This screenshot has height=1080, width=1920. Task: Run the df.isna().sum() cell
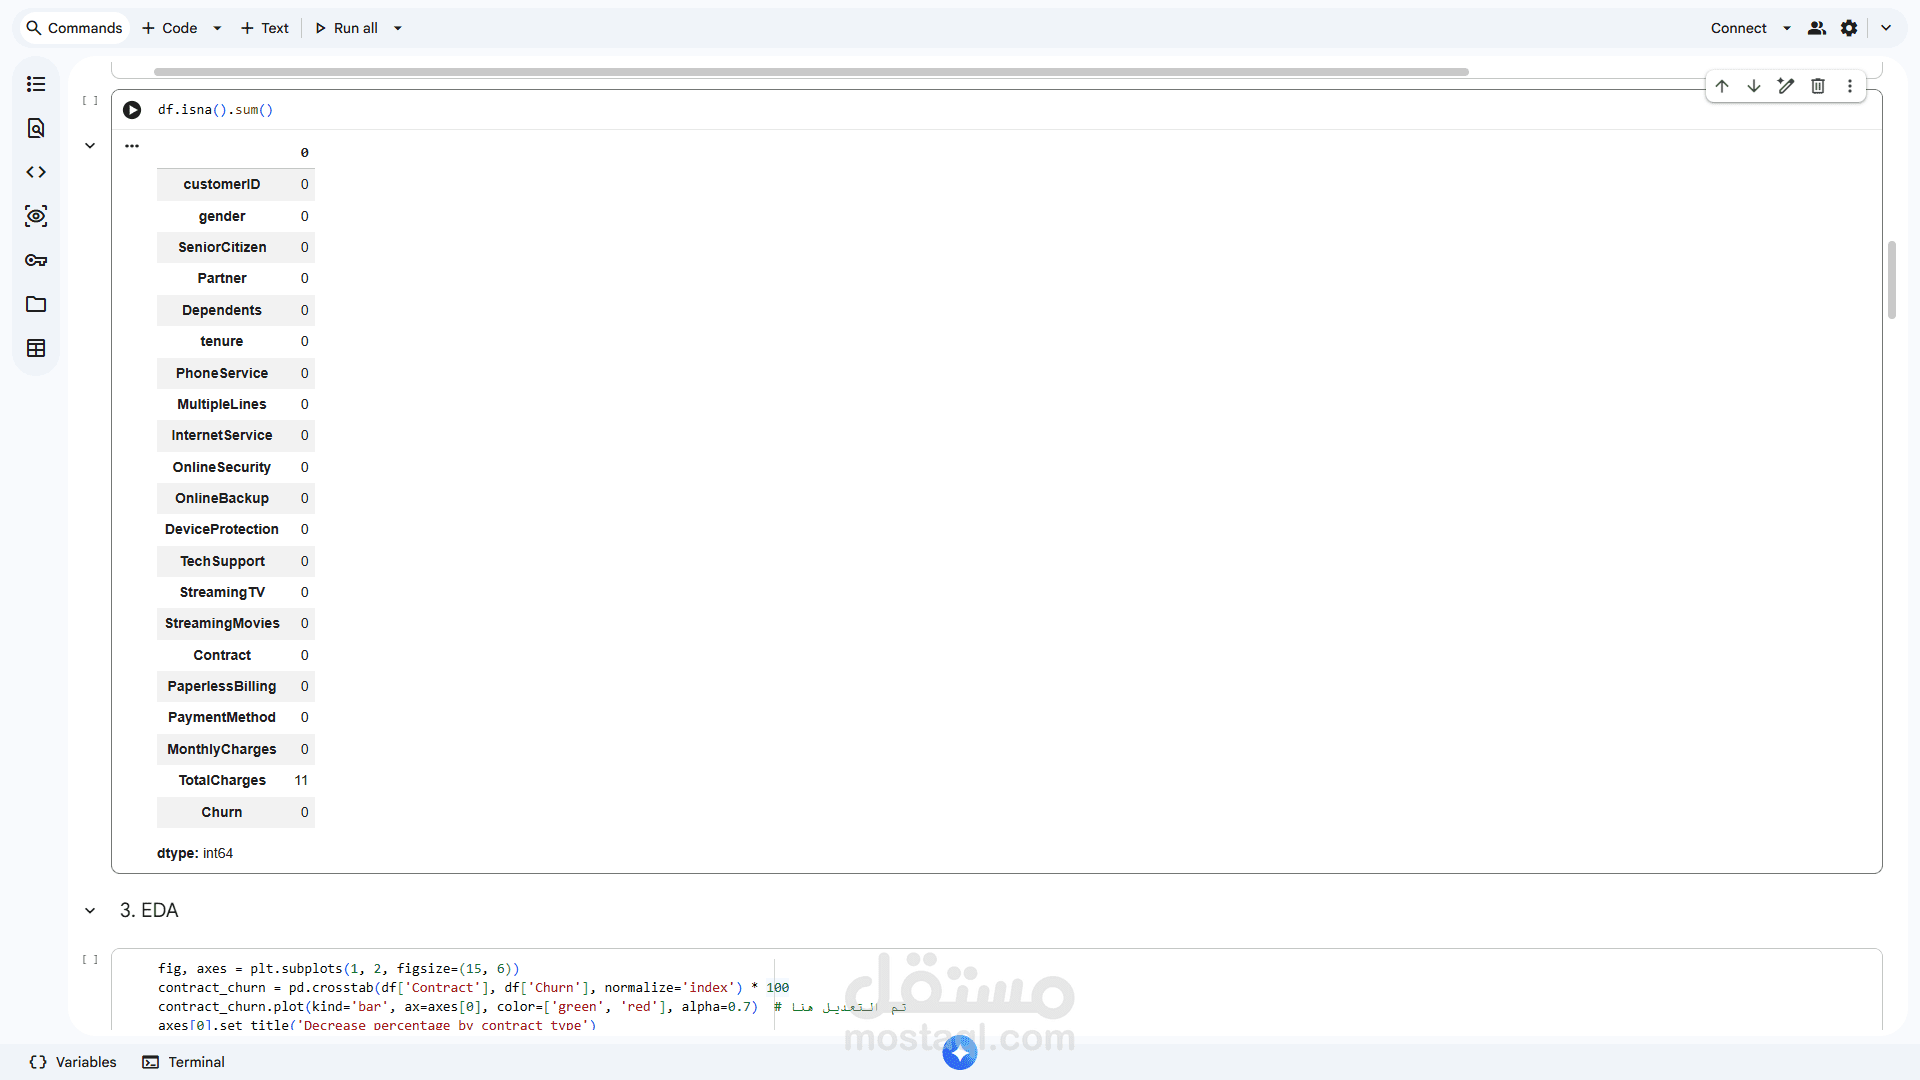132,110
